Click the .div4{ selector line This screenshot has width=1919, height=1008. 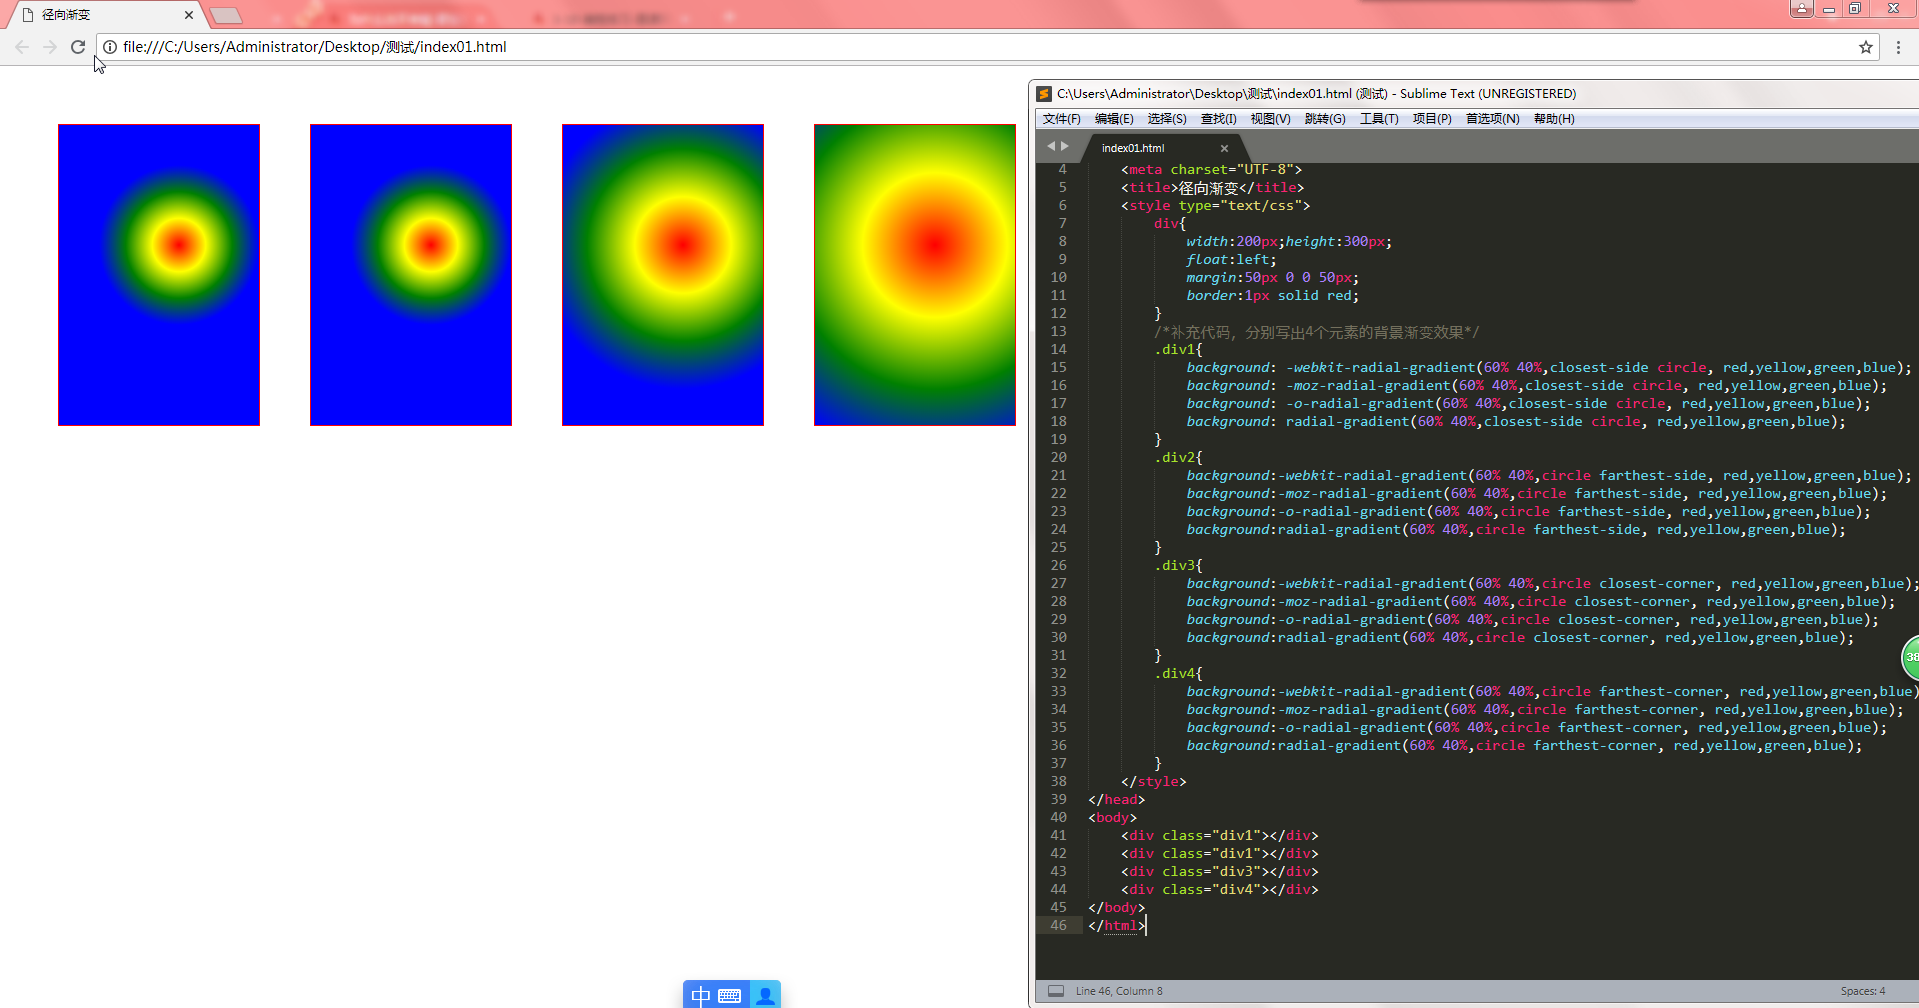coord(1178,674)
